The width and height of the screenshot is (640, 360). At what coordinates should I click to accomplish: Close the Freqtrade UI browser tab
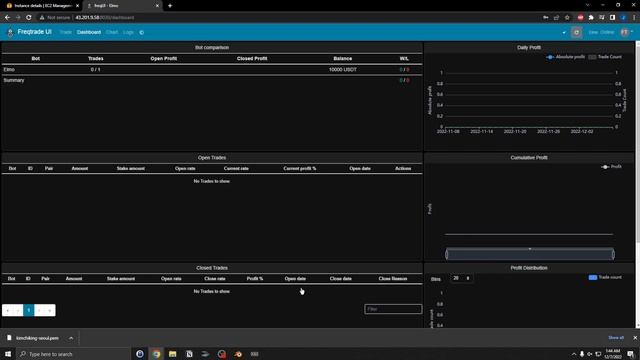point(157,6)
